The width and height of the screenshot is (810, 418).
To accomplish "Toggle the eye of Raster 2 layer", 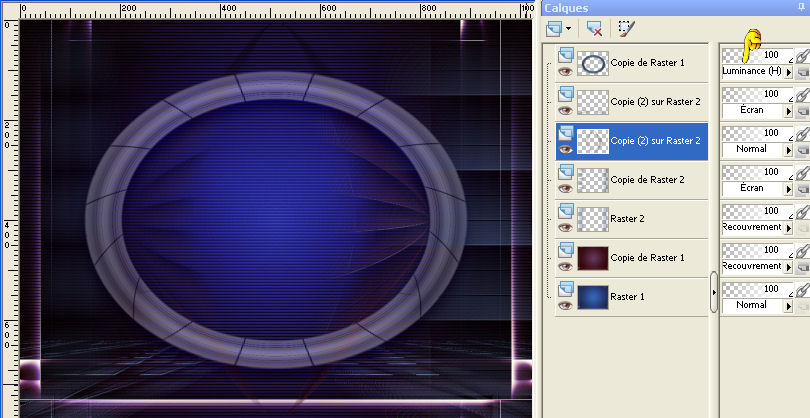I will [566, 227].
